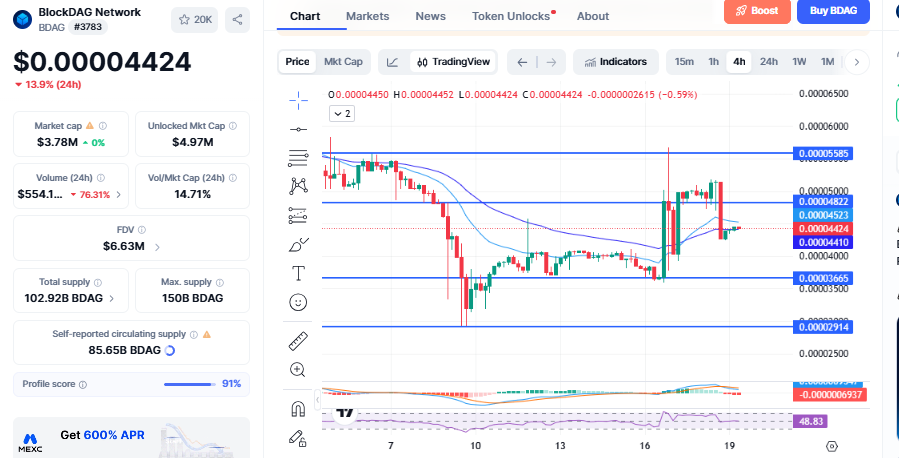Switch chart to Price view
This screenshot has width=899, height=458.
(298, 62)
